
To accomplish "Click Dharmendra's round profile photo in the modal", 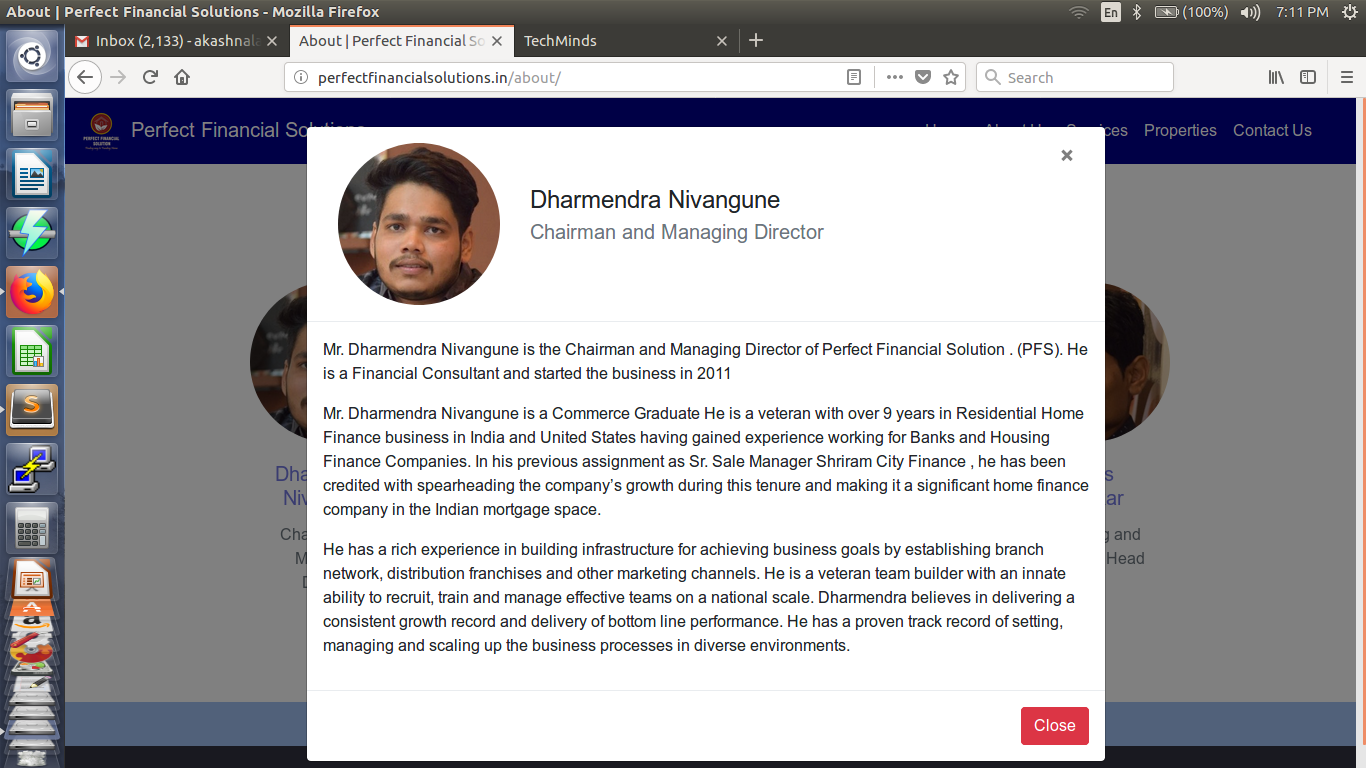I will (419, 224).
